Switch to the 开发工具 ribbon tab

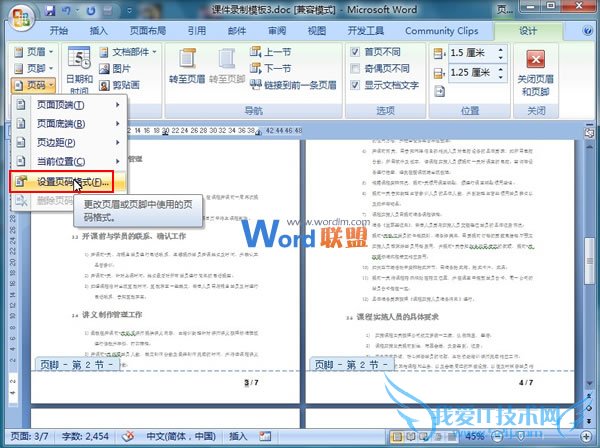pos(365,31)
